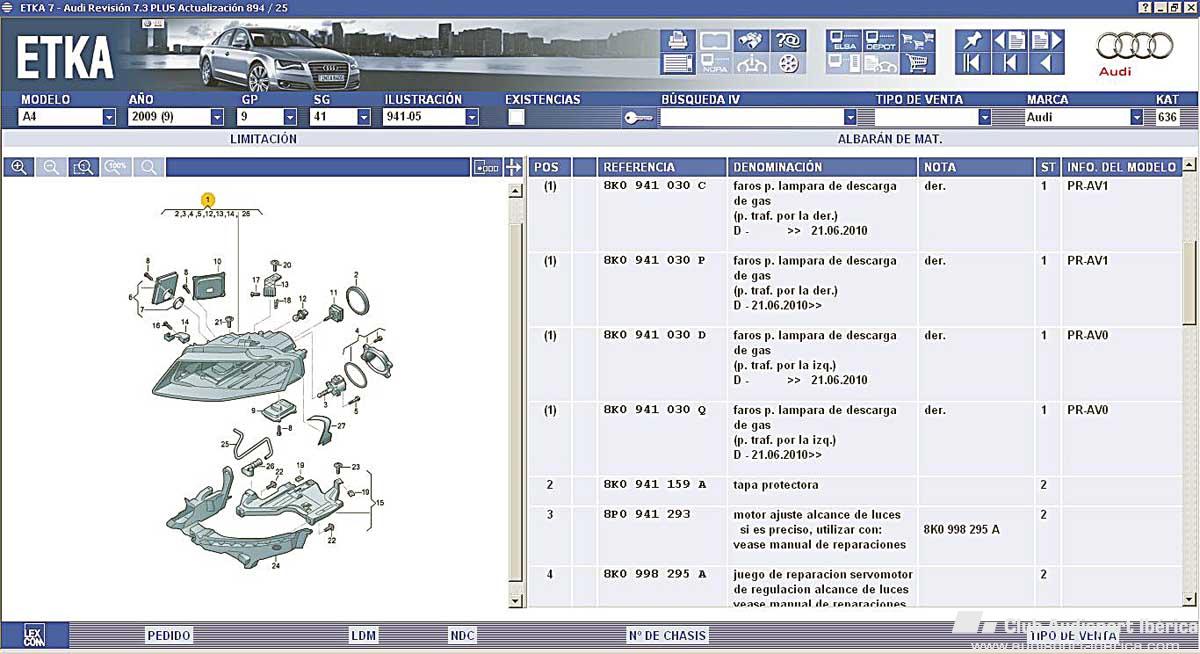Image resolution: width=1200 pixels, height=654 pixels.
Task: Select part 8K0 998 295 A row 4
Action: pyautogui.click(x=855, y=587)
